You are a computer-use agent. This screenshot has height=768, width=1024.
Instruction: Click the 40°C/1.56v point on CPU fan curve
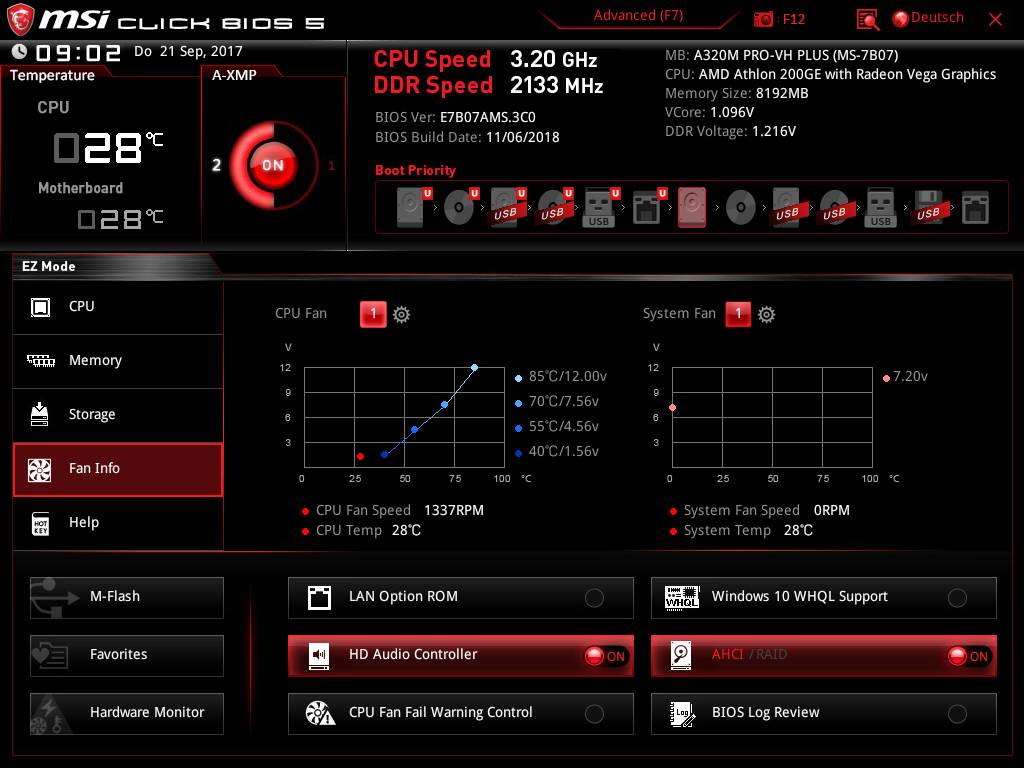(385, 455)
